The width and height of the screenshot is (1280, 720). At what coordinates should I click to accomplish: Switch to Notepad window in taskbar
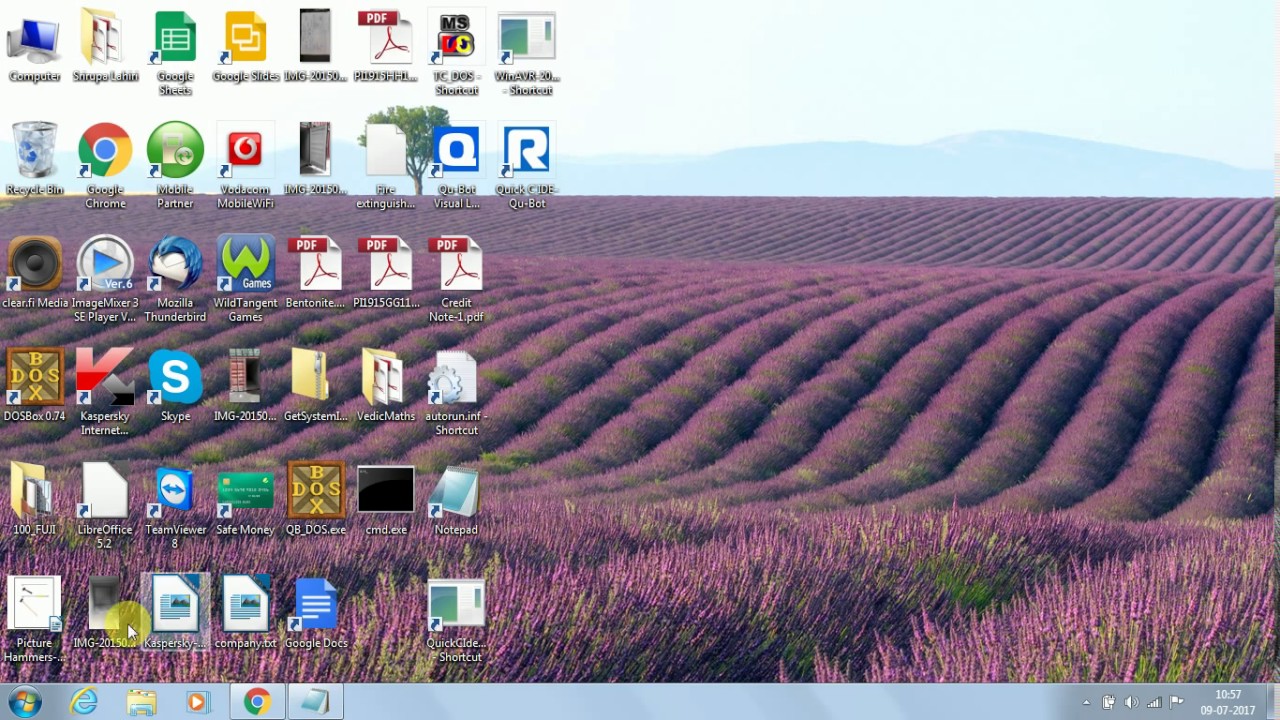pyautogui.click(x=315, y=702)
